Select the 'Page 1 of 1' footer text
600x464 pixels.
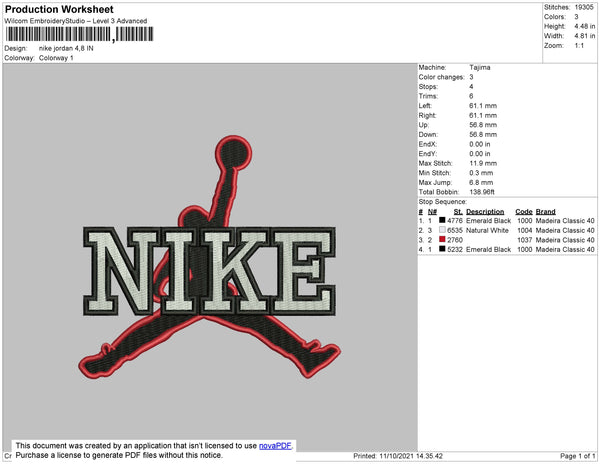click(x=578, y=456)
